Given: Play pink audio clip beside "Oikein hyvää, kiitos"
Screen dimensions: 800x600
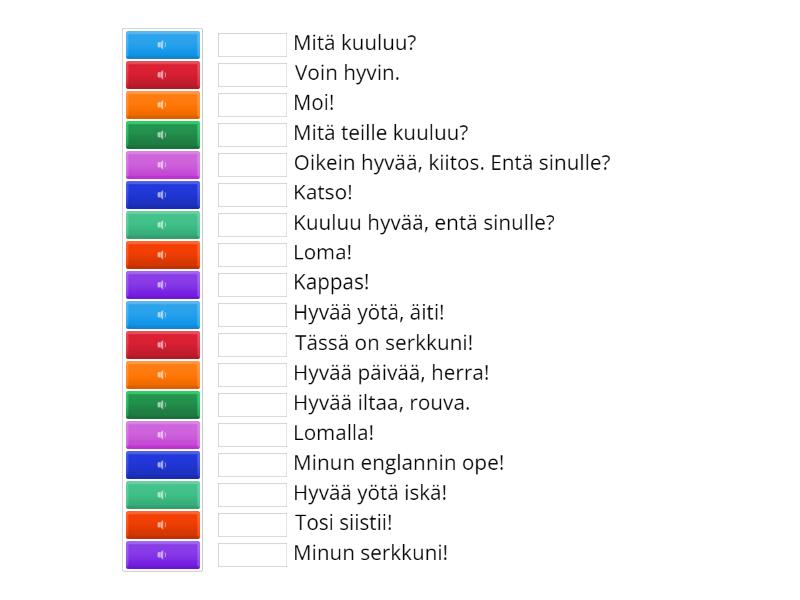Looking at the screenshot, I should (162, 165).
